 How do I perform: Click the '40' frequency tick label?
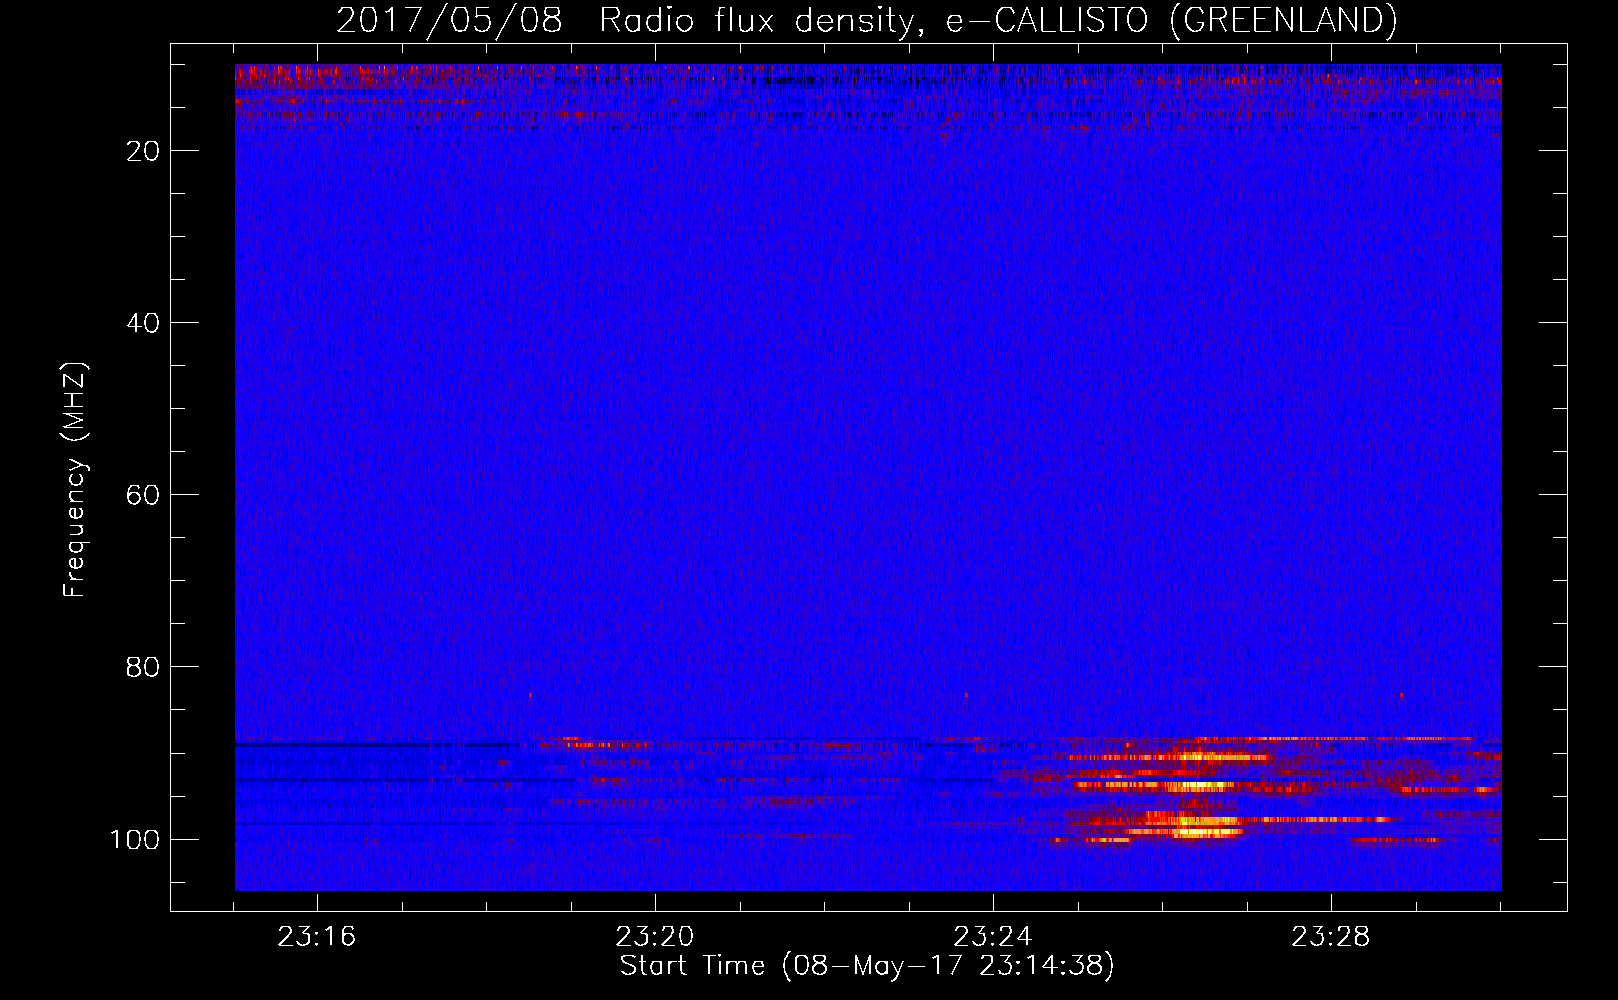tap(143, 323)
